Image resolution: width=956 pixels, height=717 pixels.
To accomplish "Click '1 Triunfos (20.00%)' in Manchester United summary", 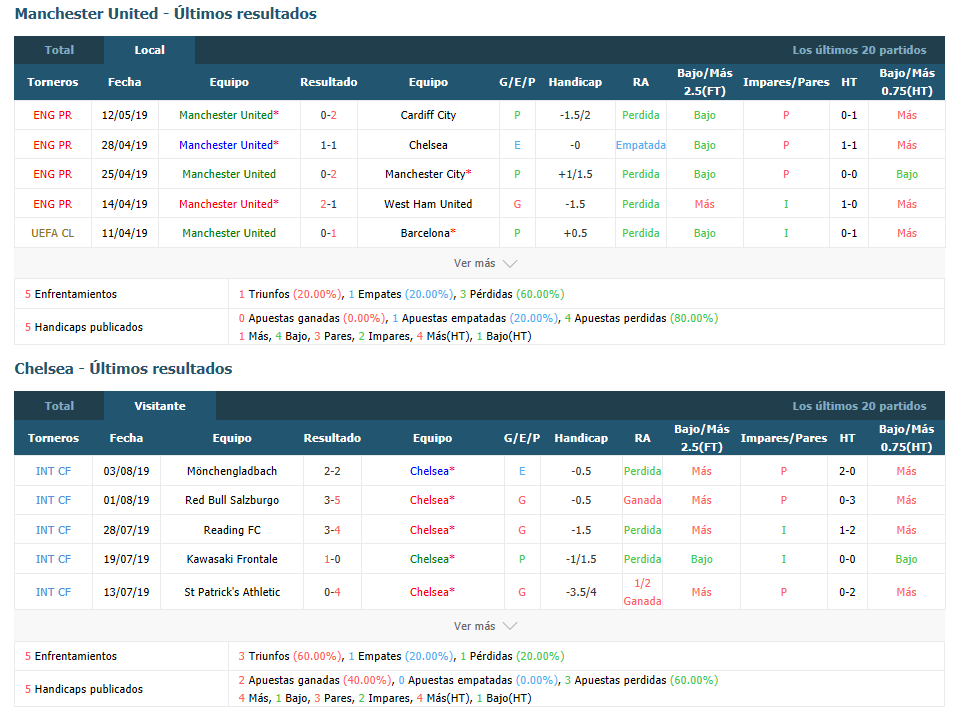I will (x=290, y=294).
